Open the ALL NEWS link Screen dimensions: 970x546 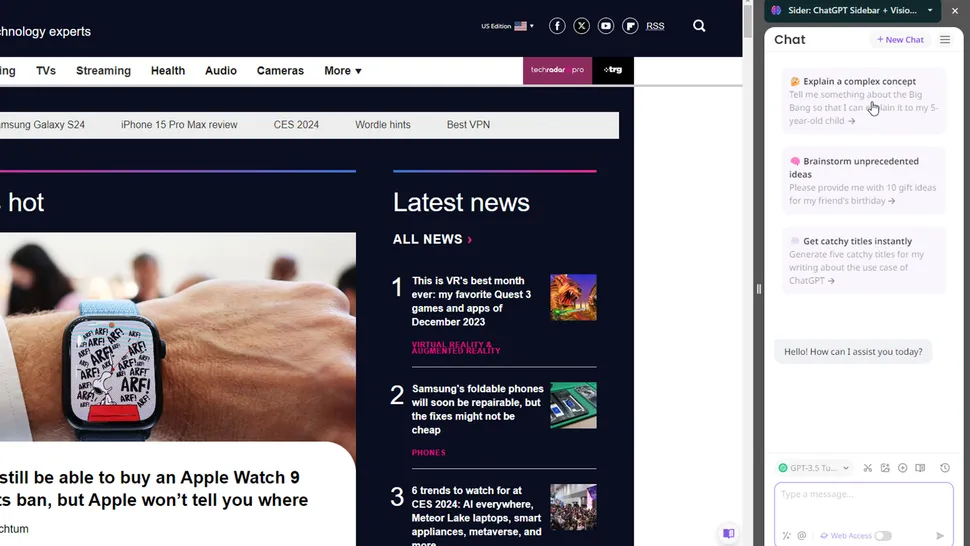pos(432,240)
